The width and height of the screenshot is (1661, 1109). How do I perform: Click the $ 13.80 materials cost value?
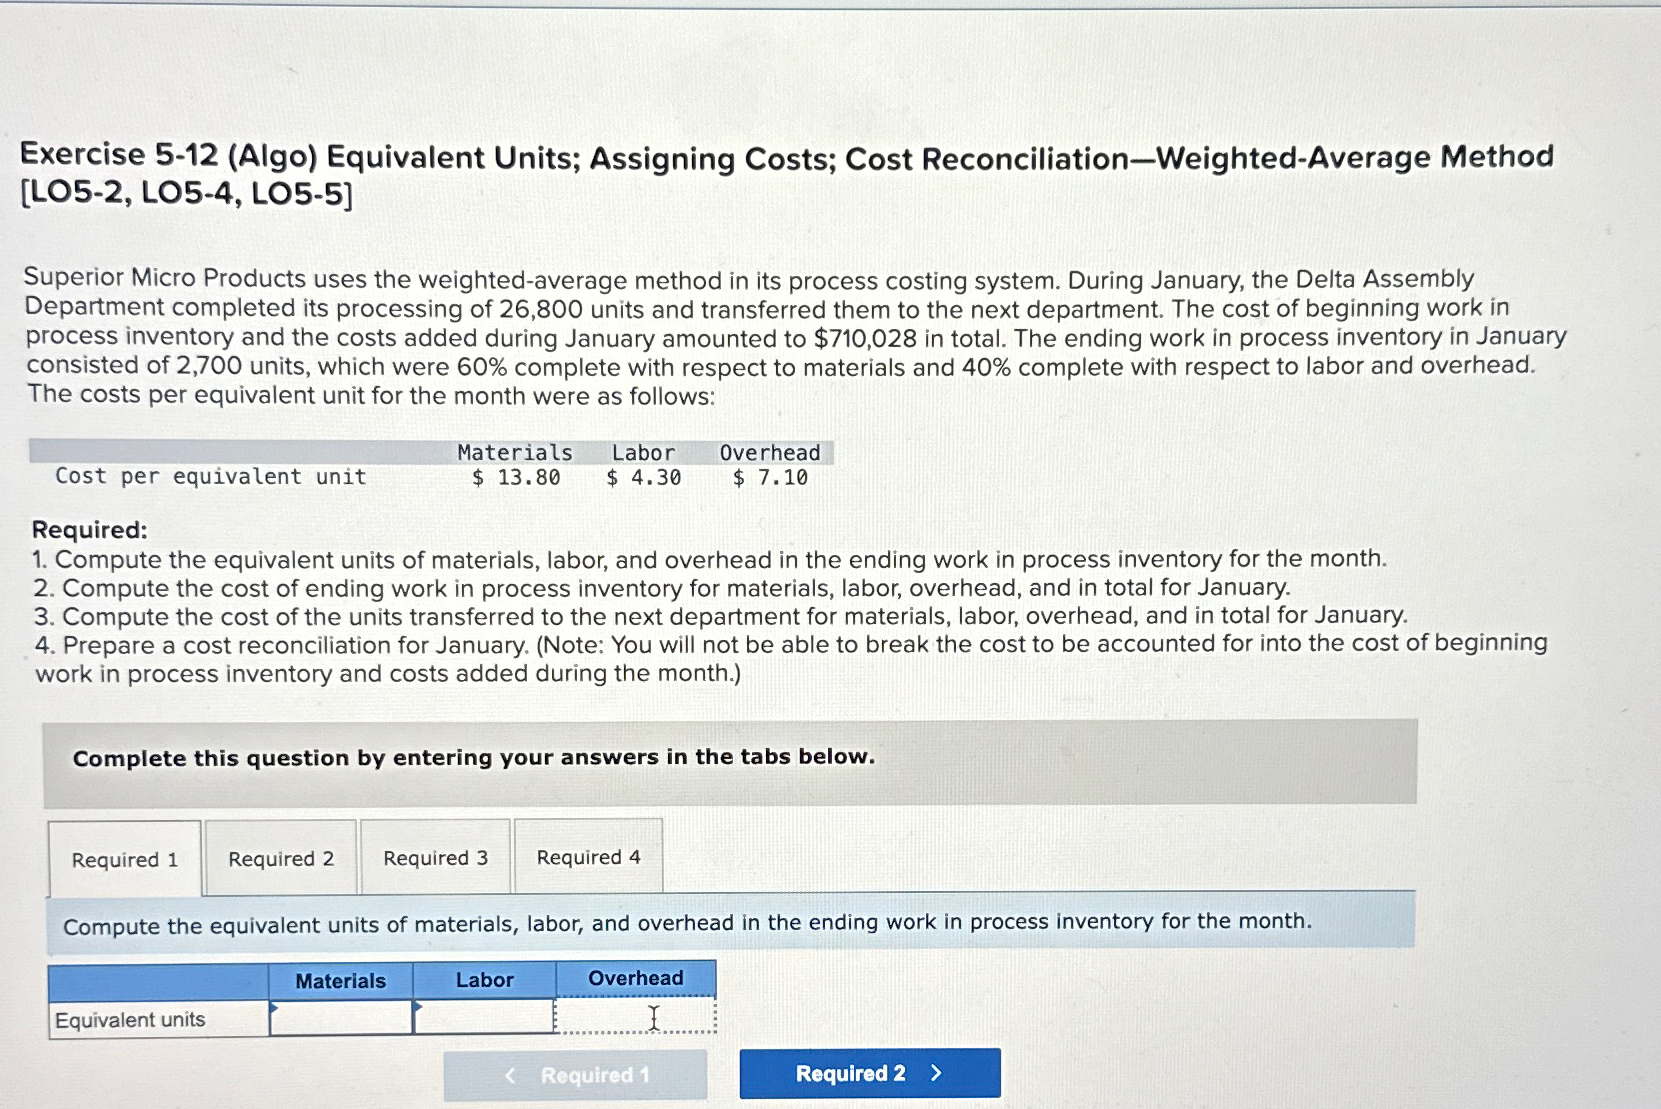click(x=516, y=478)
